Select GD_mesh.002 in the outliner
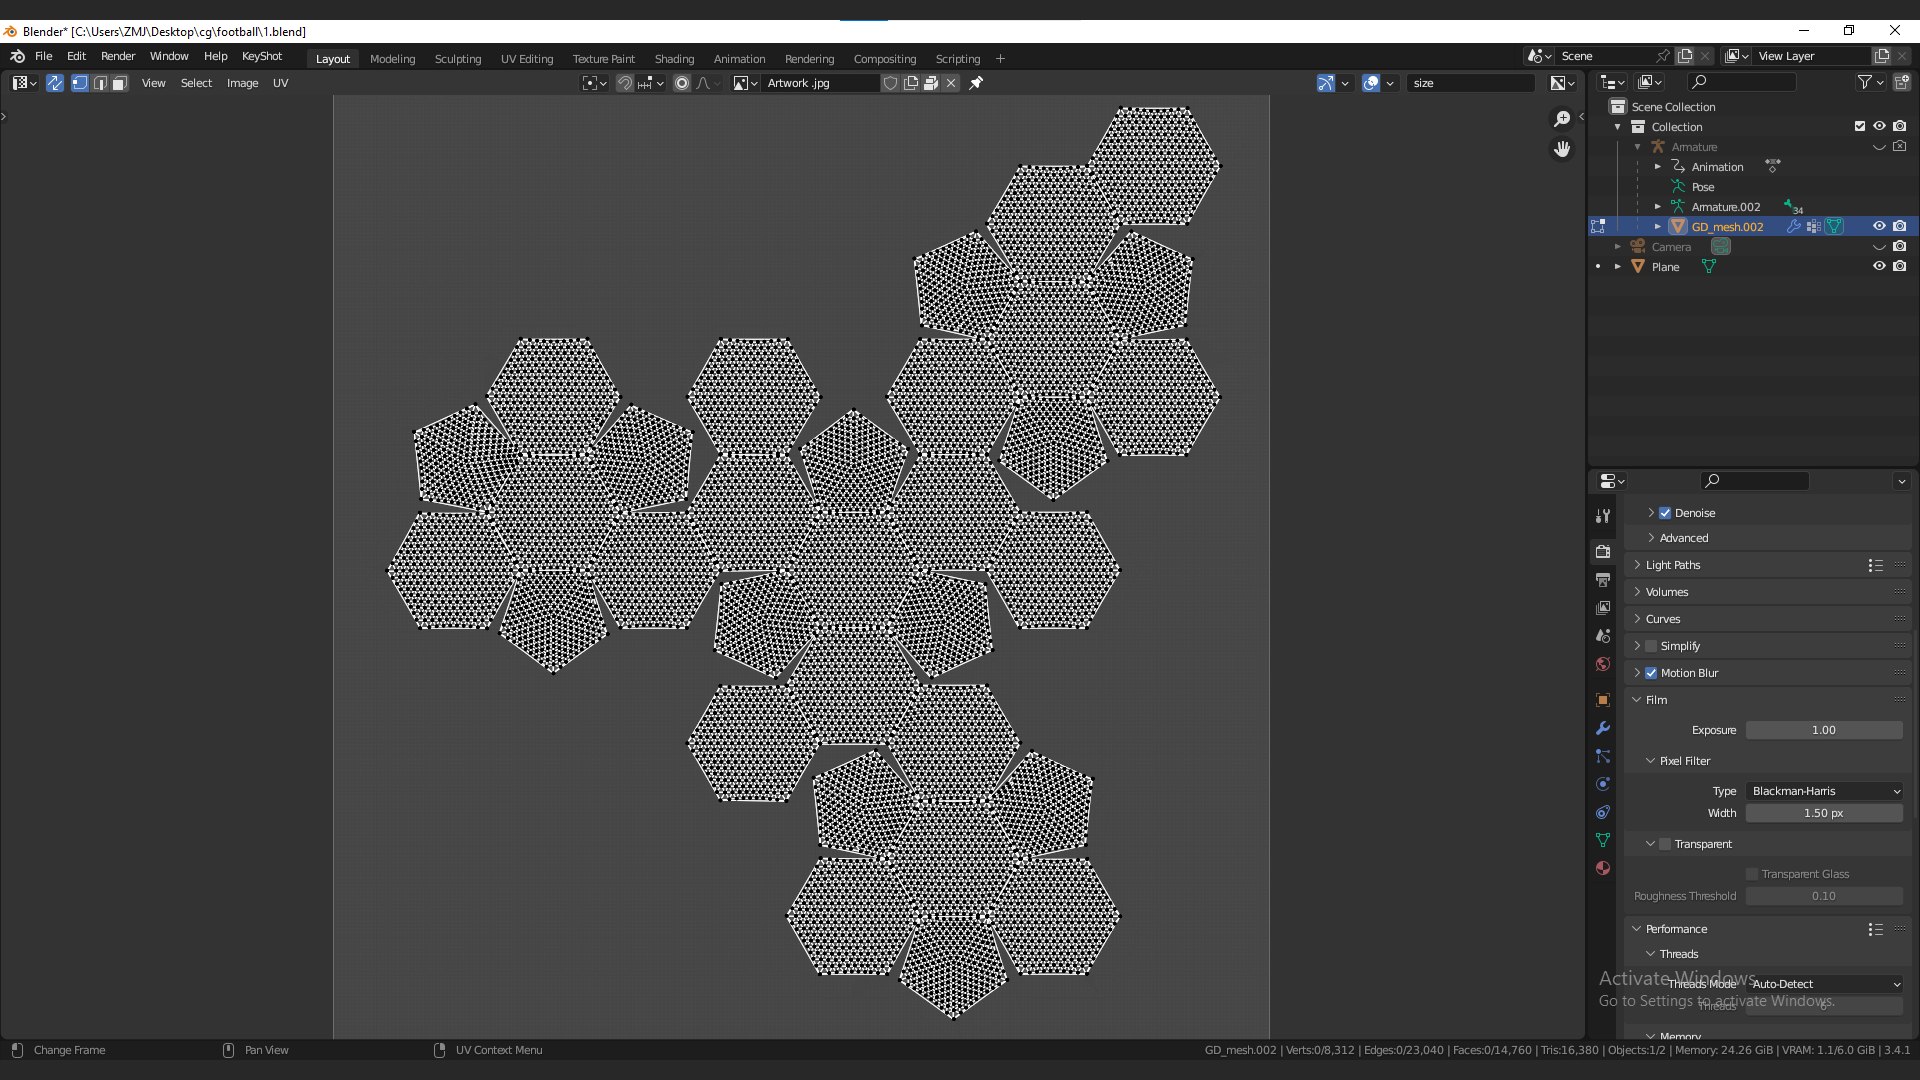The width and height of the screenshot is (1920, 1080). pos(1727,227)
